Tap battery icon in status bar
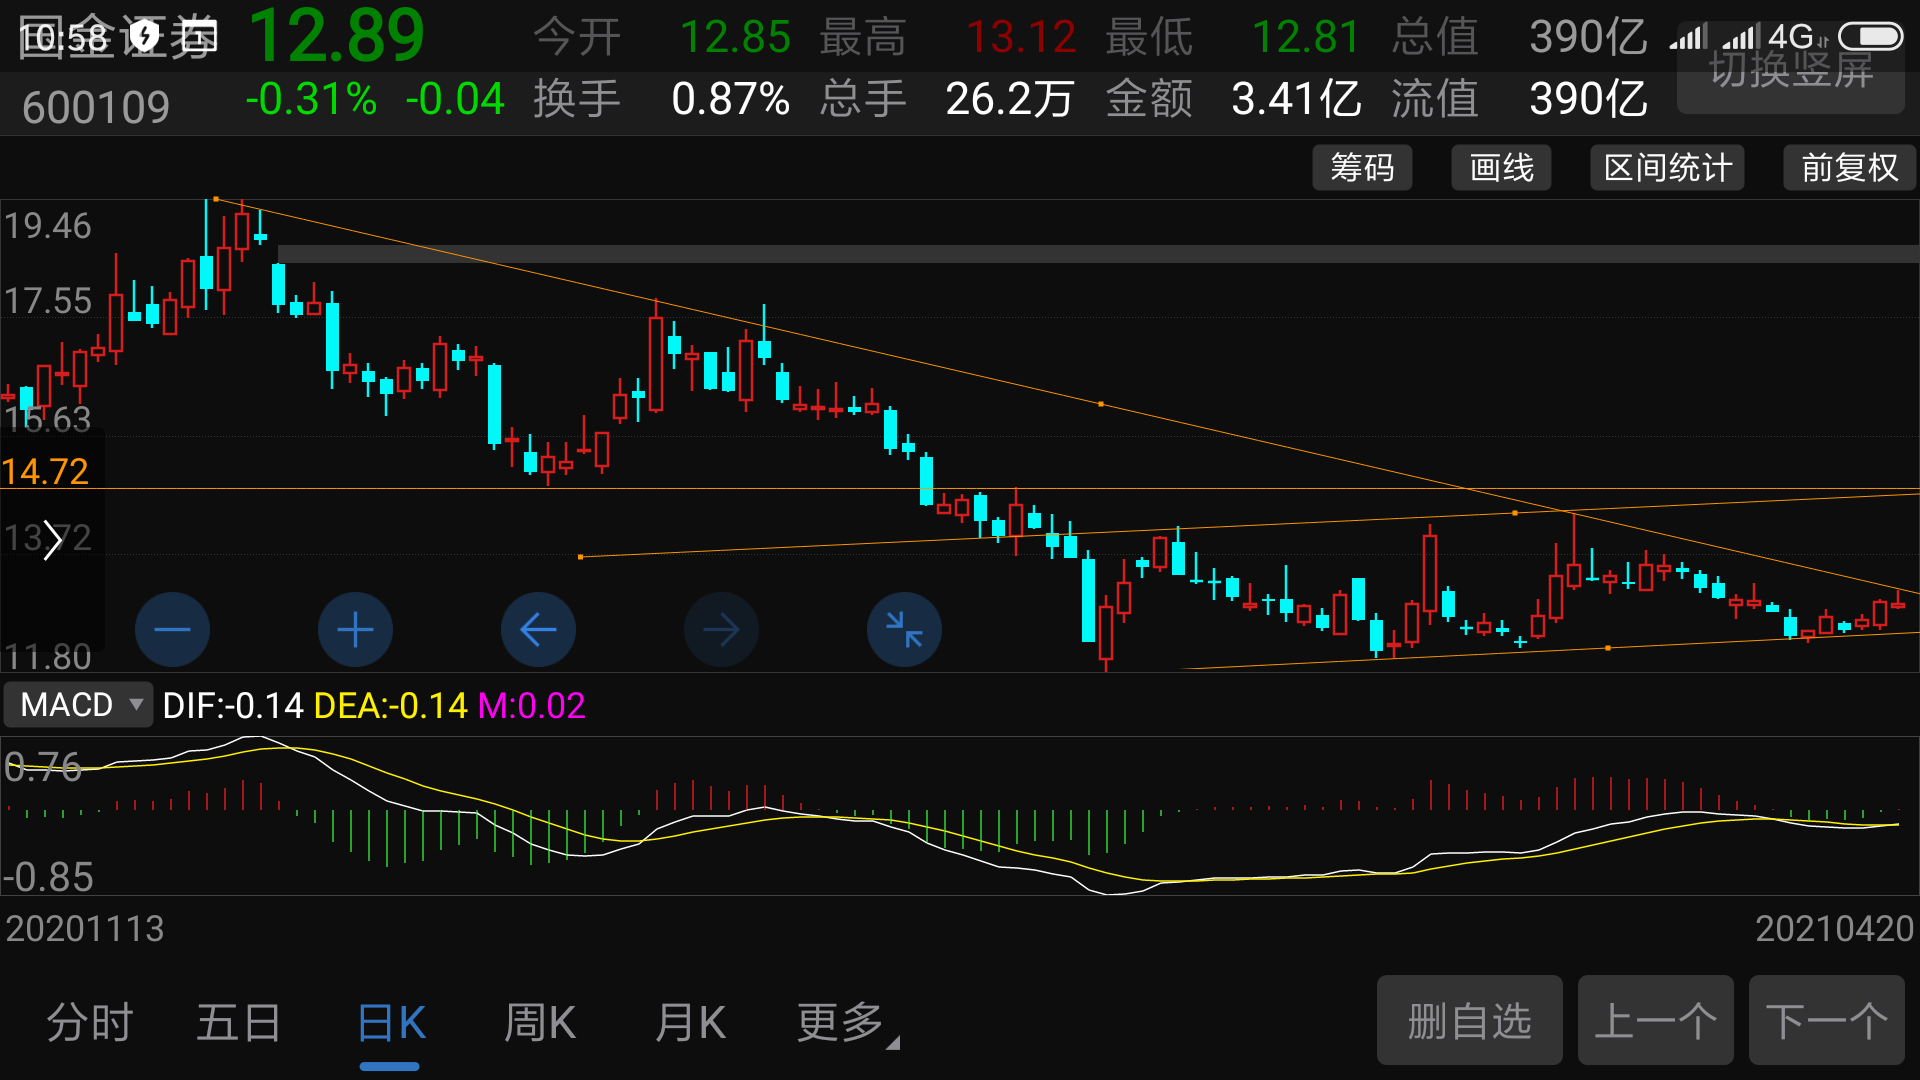This screenshot has height=1080, width=1920. click(1871, 37)
